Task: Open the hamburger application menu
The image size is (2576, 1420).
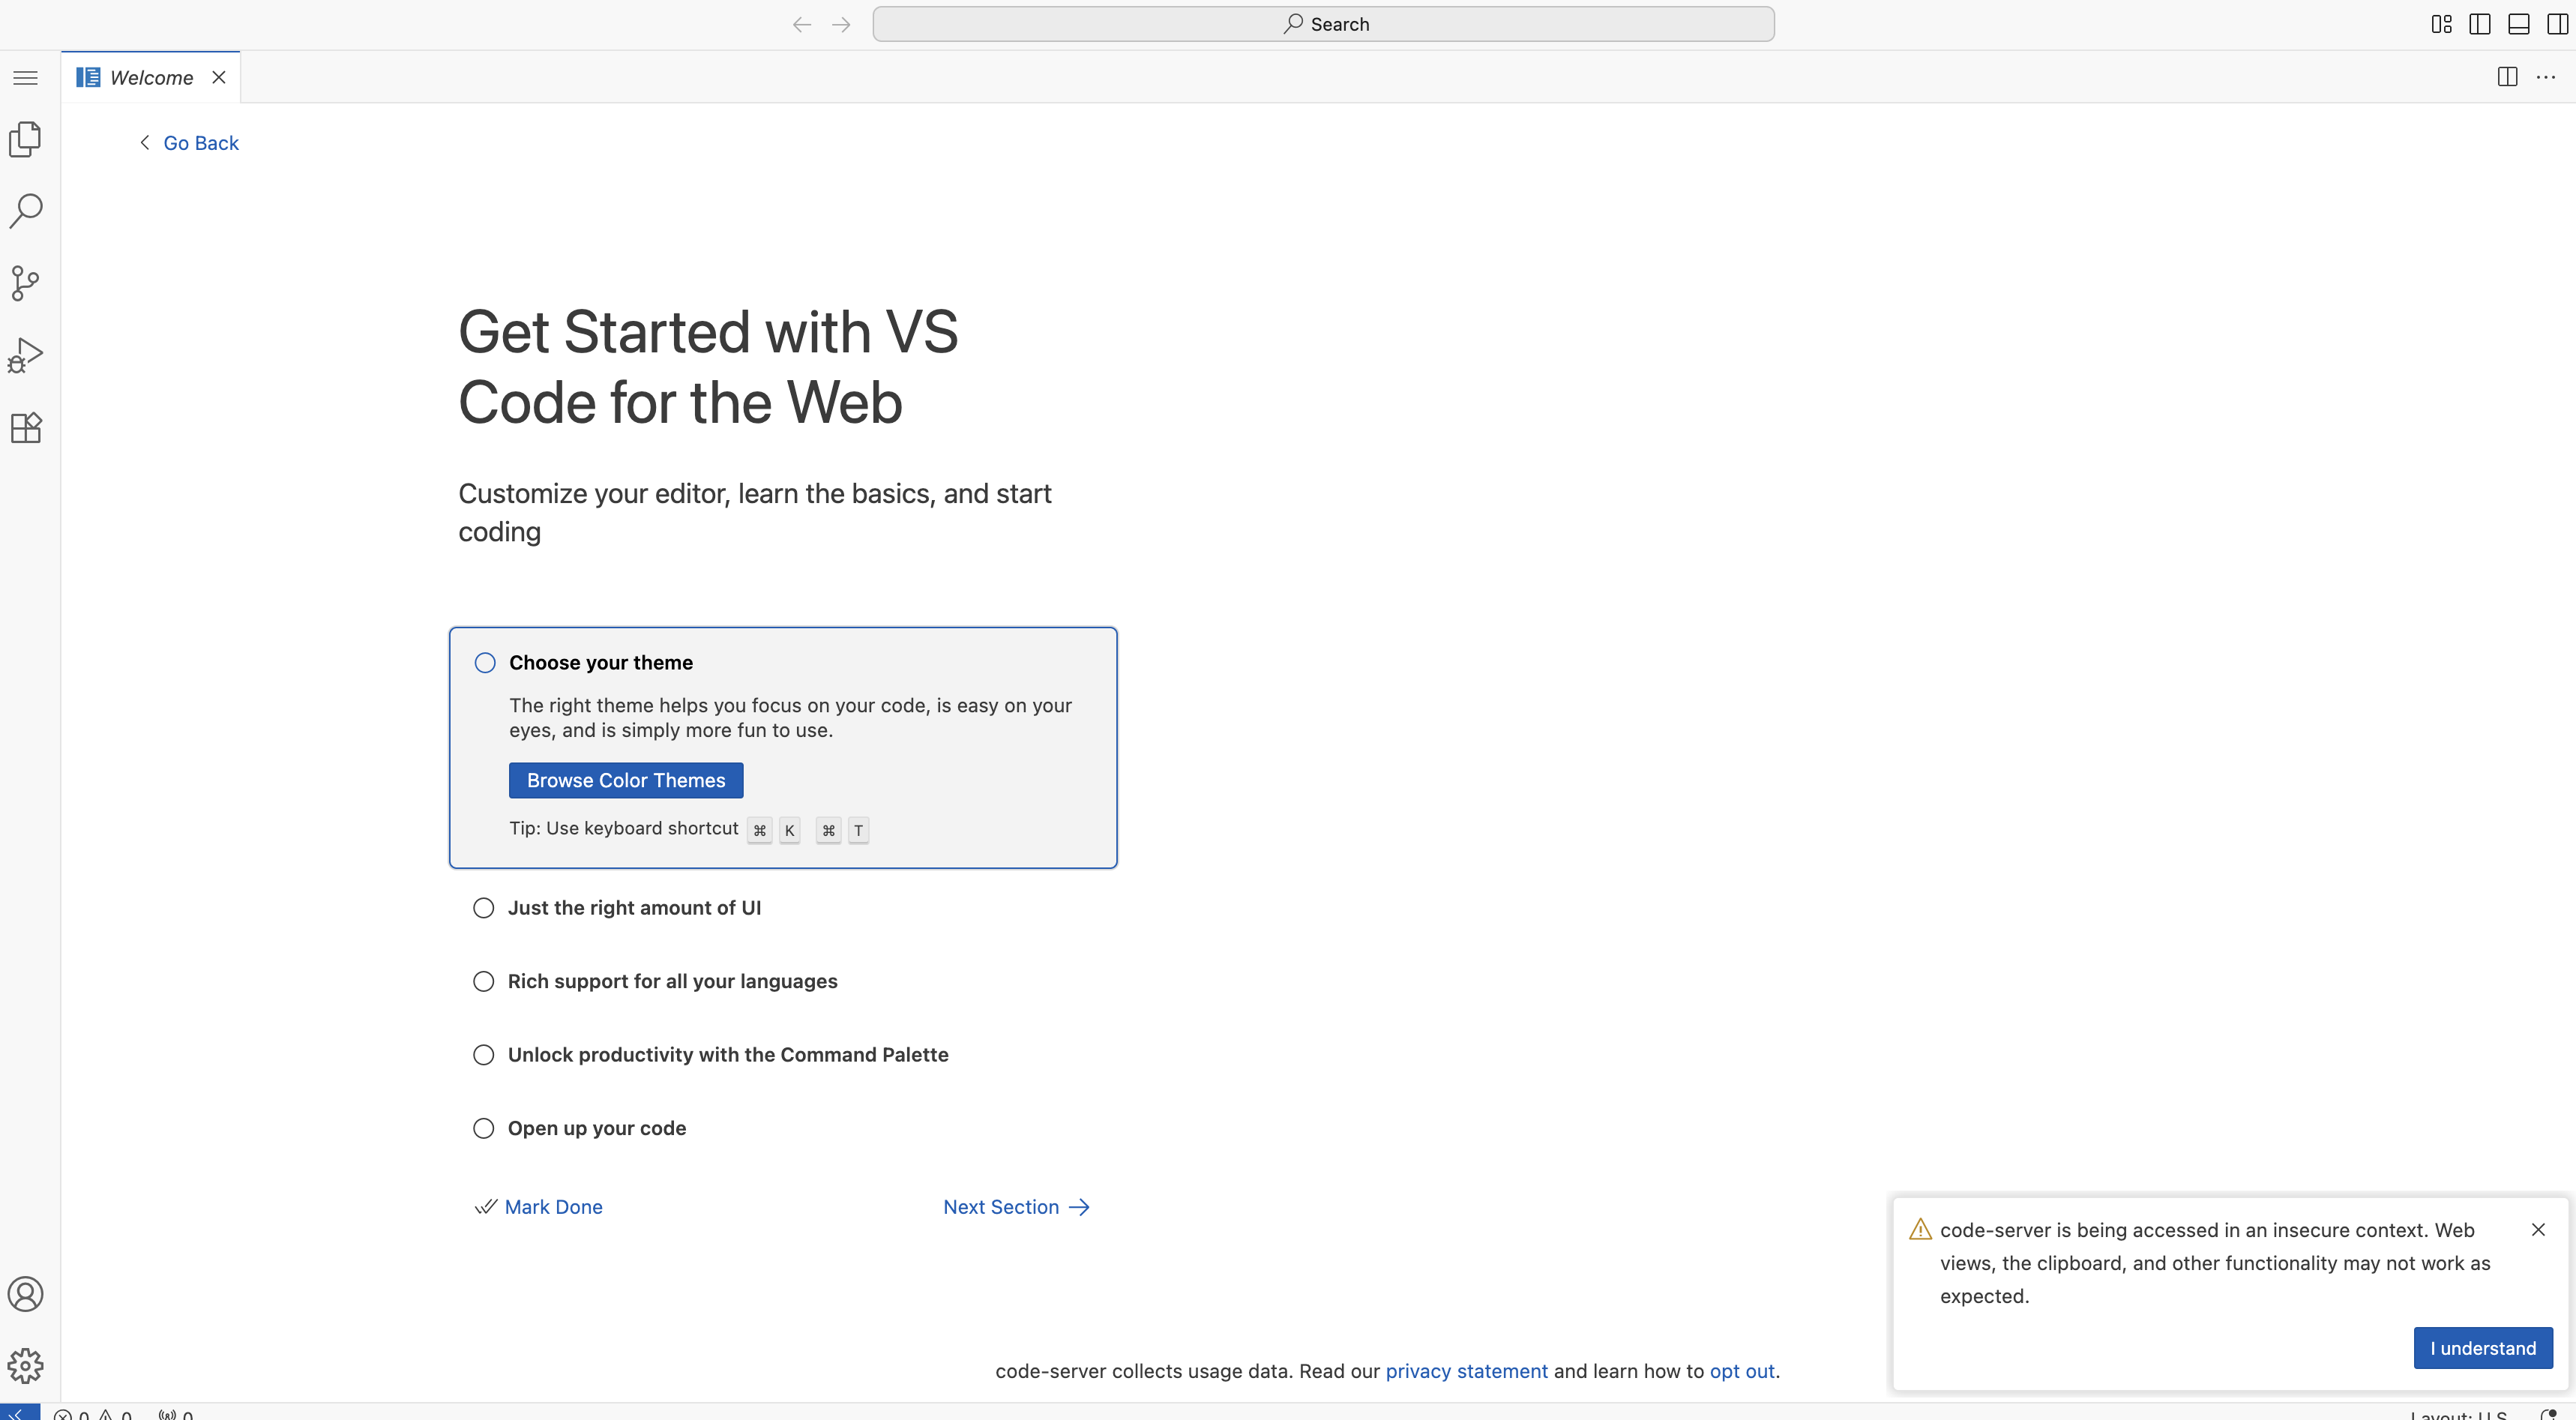Action: click(x=26, y=78)
